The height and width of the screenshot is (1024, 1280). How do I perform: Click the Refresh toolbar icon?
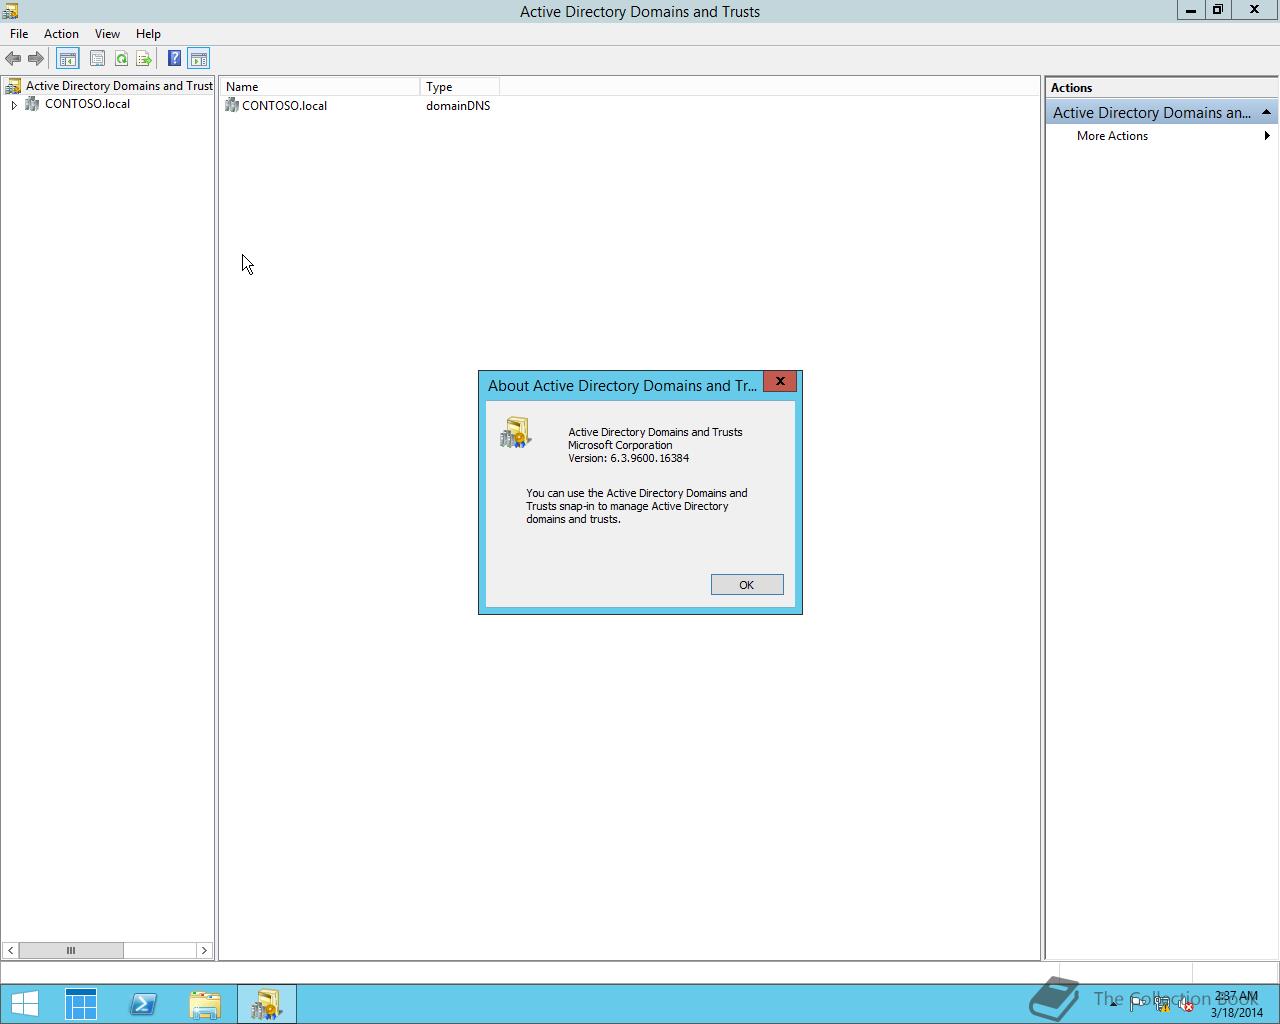121,59
